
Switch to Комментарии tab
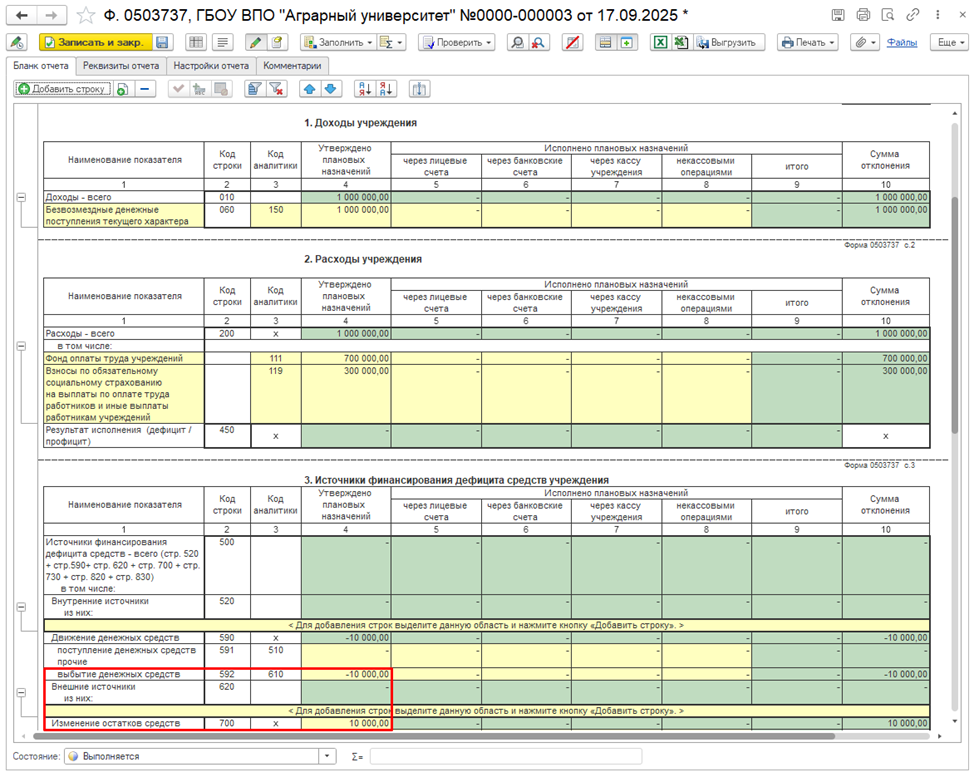click(x=292, y=66)
